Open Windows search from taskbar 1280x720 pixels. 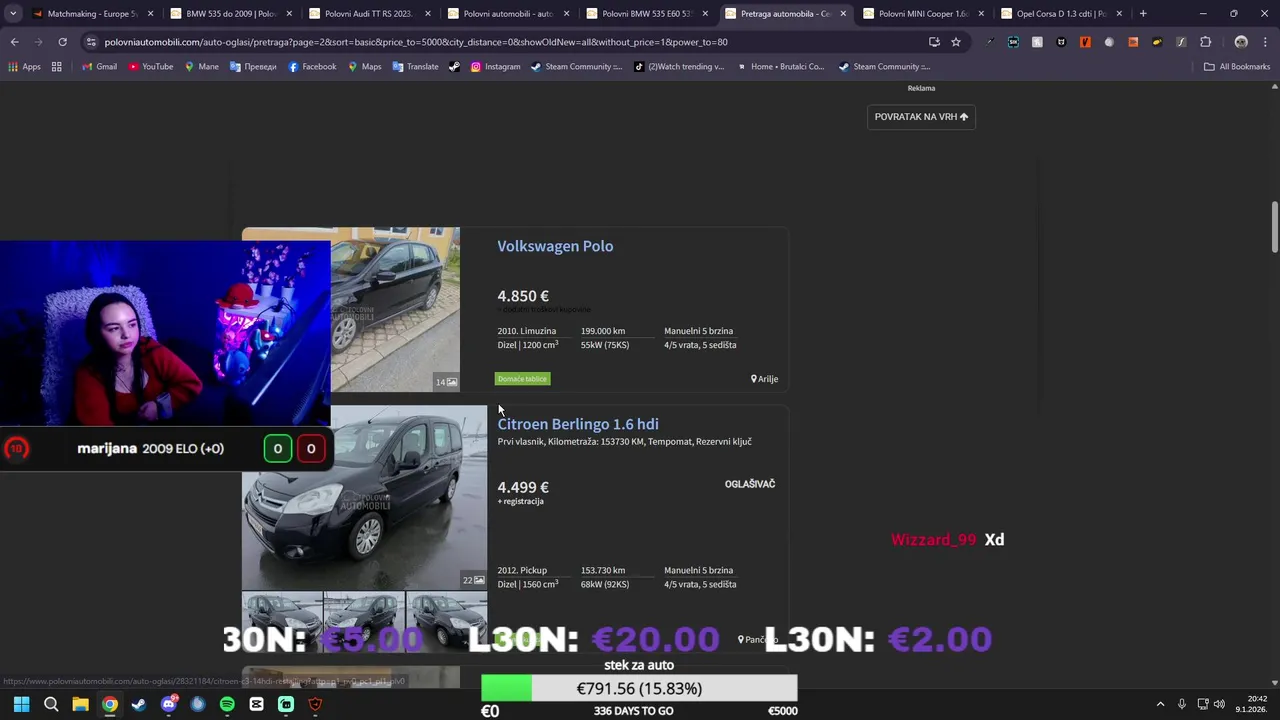click(x=51, y=704)
